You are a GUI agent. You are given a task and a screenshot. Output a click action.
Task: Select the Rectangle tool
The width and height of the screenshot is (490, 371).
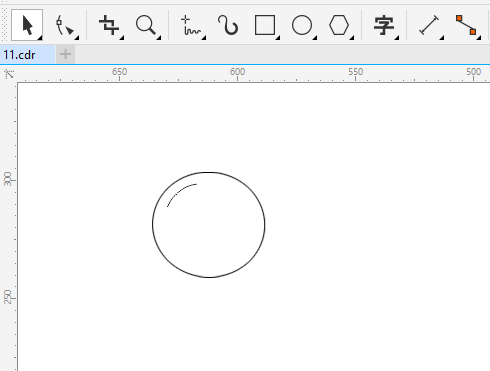[265, 25]
